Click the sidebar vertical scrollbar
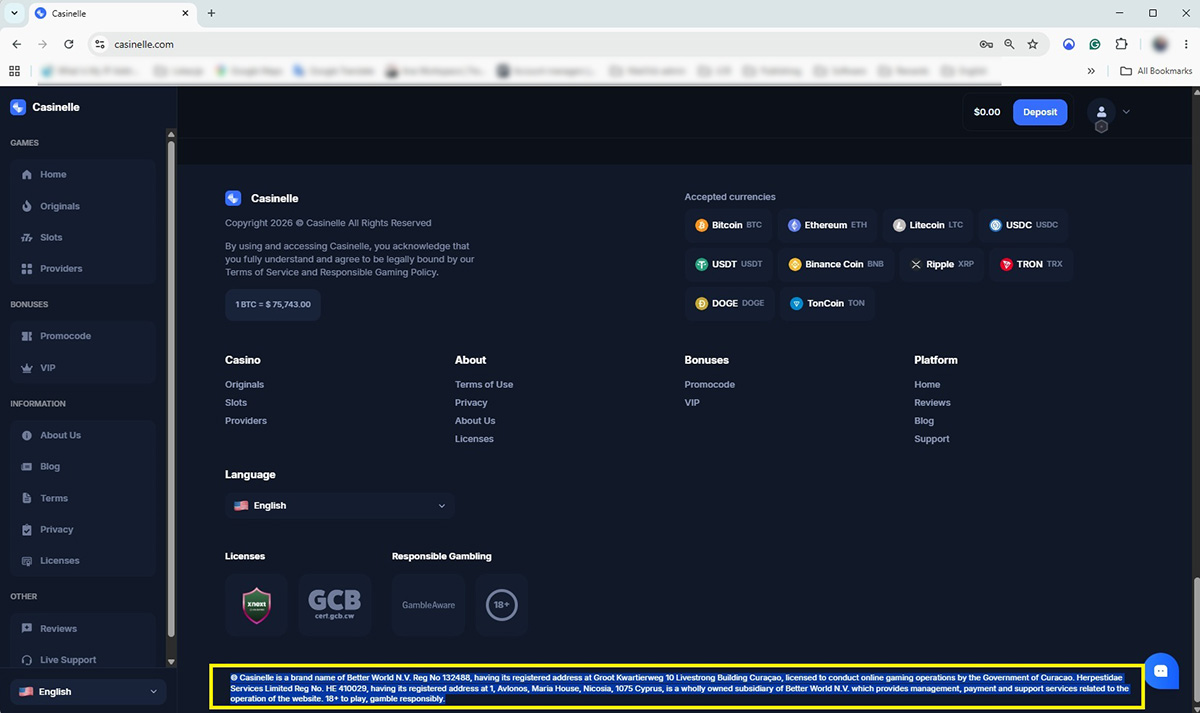 (x=171, y=390)
